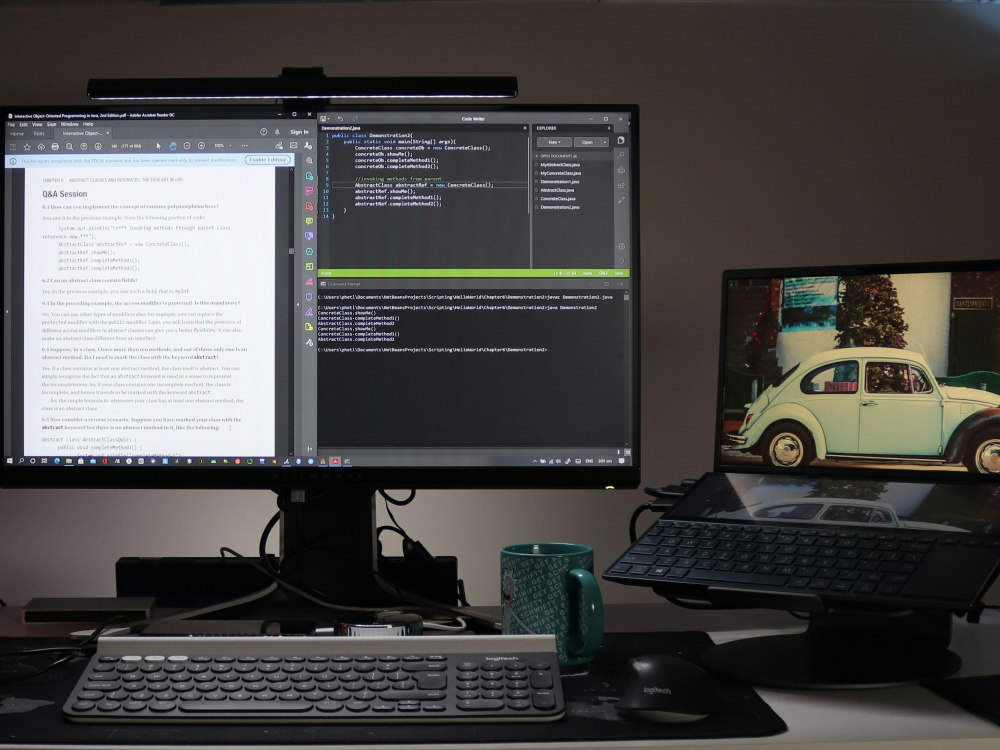Click CRLF line ending in status bar

coord(603,273)
